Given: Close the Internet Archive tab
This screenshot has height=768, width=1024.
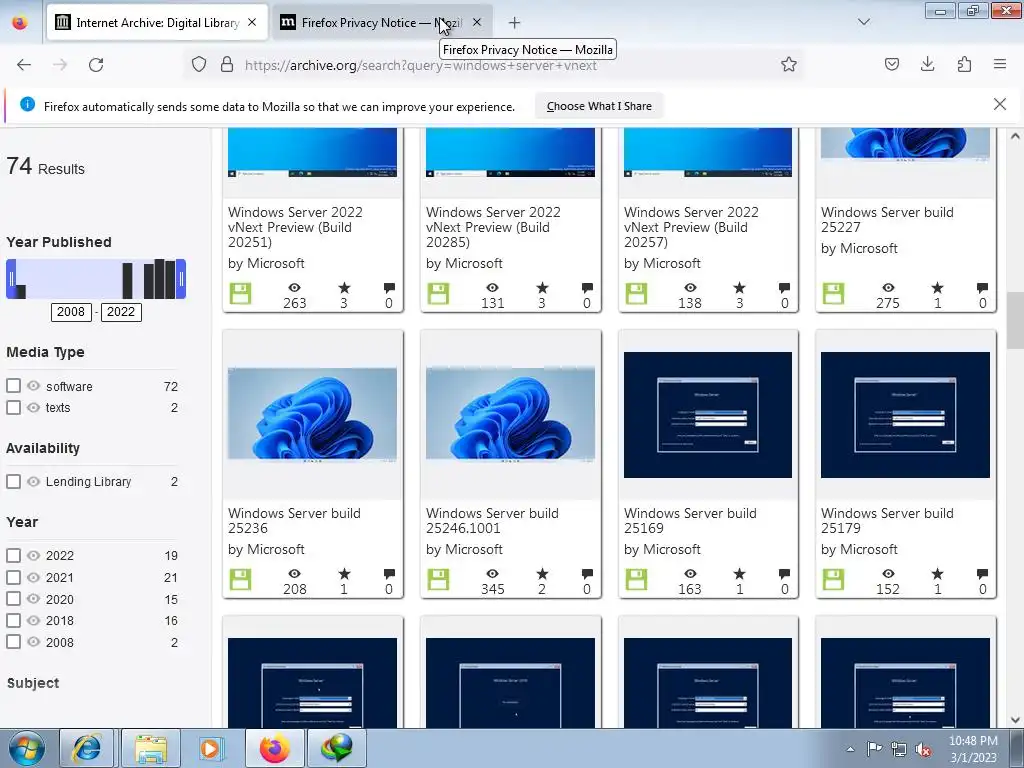Looking at the screenshot, I should coord(252,22).
